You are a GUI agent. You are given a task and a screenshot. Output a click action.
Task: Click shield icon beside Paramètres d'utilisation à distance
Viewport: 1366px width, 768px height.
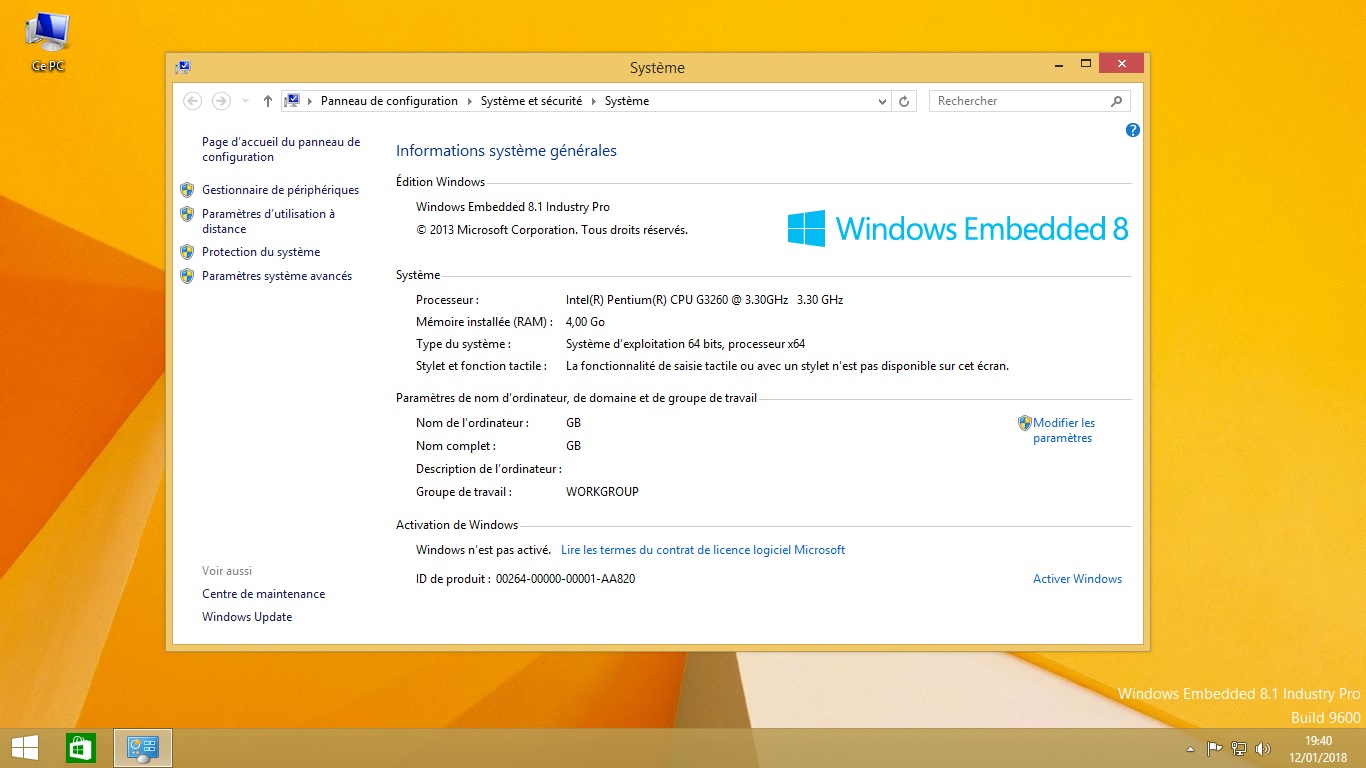[x=187, y=214]
